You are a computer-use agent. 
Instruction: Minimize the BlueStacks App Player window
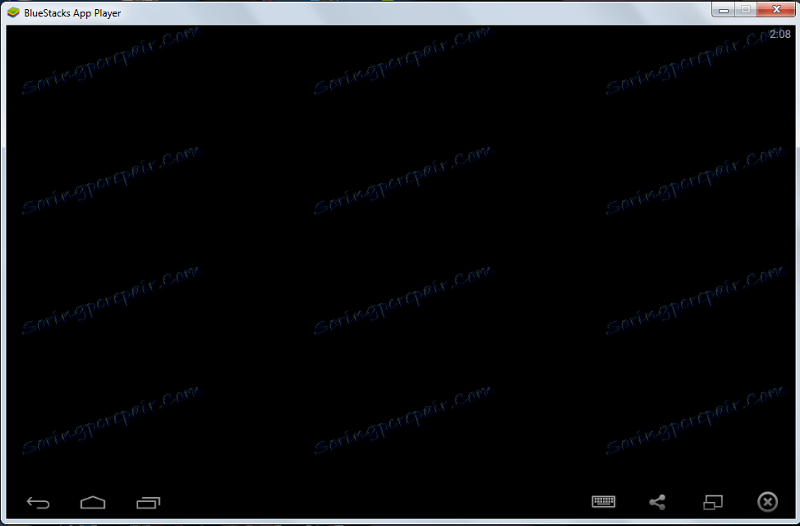[x=723, y=9]
